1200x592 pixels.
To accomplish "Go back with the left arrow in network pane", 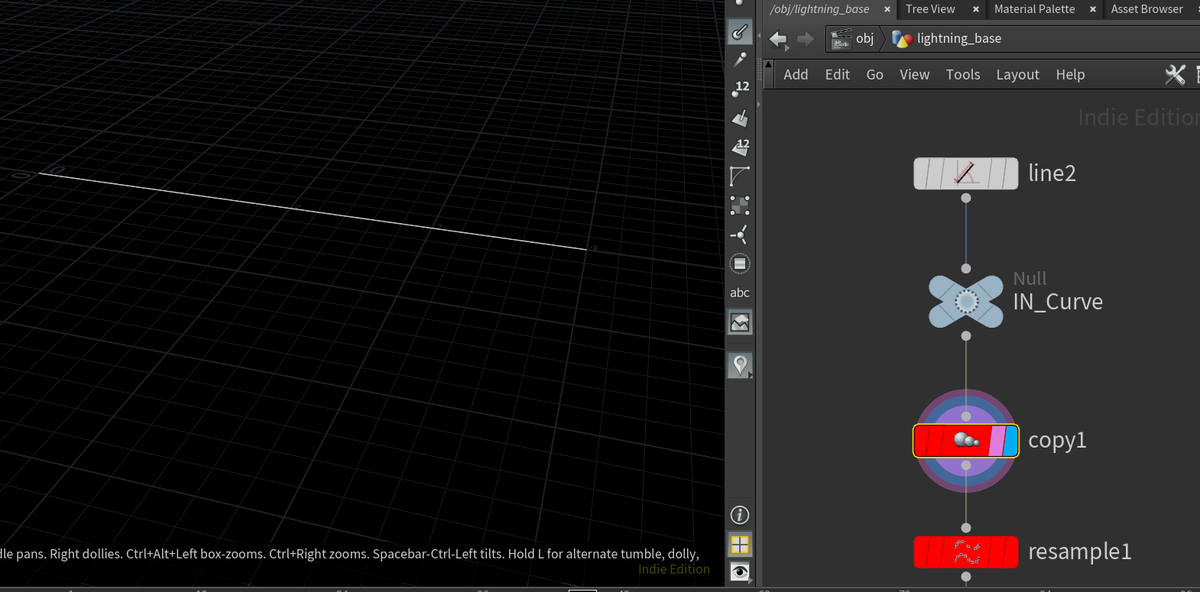I will (x=779, y=39).
